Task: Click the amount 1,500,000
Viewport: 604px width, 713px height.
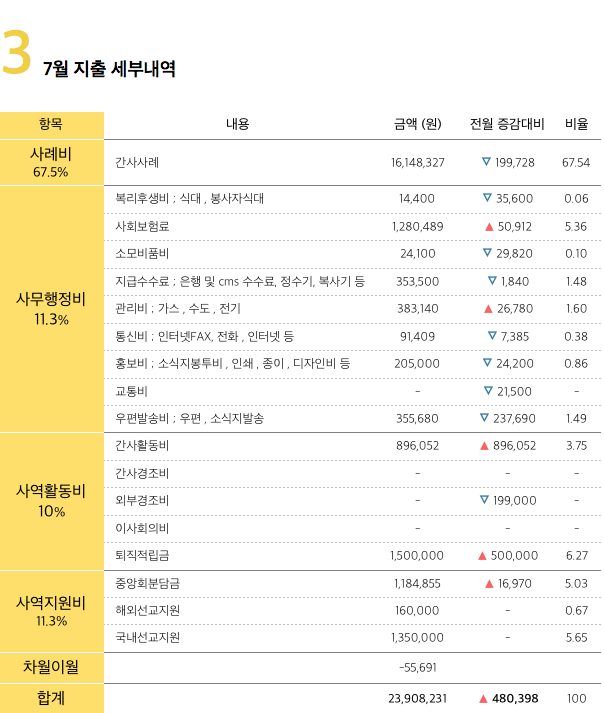Action: pyautogui.click(x=417, y=556)
